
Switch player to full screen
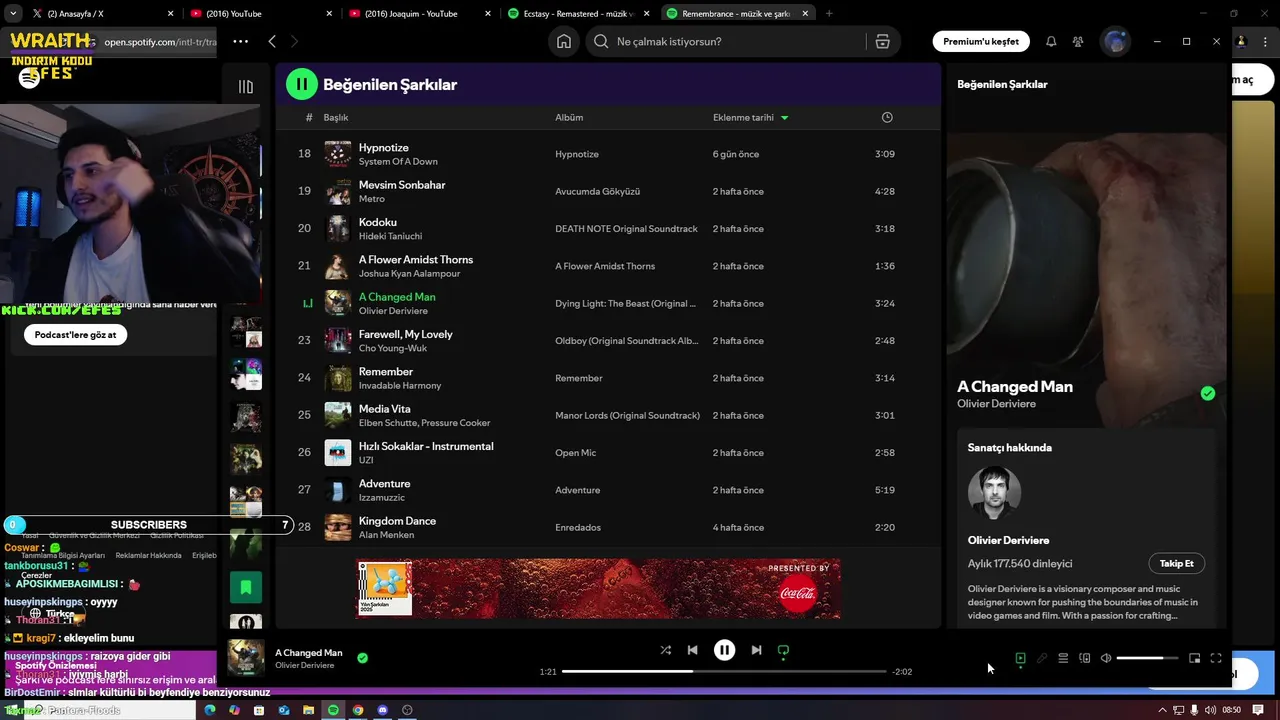(x=1216, y=658)
